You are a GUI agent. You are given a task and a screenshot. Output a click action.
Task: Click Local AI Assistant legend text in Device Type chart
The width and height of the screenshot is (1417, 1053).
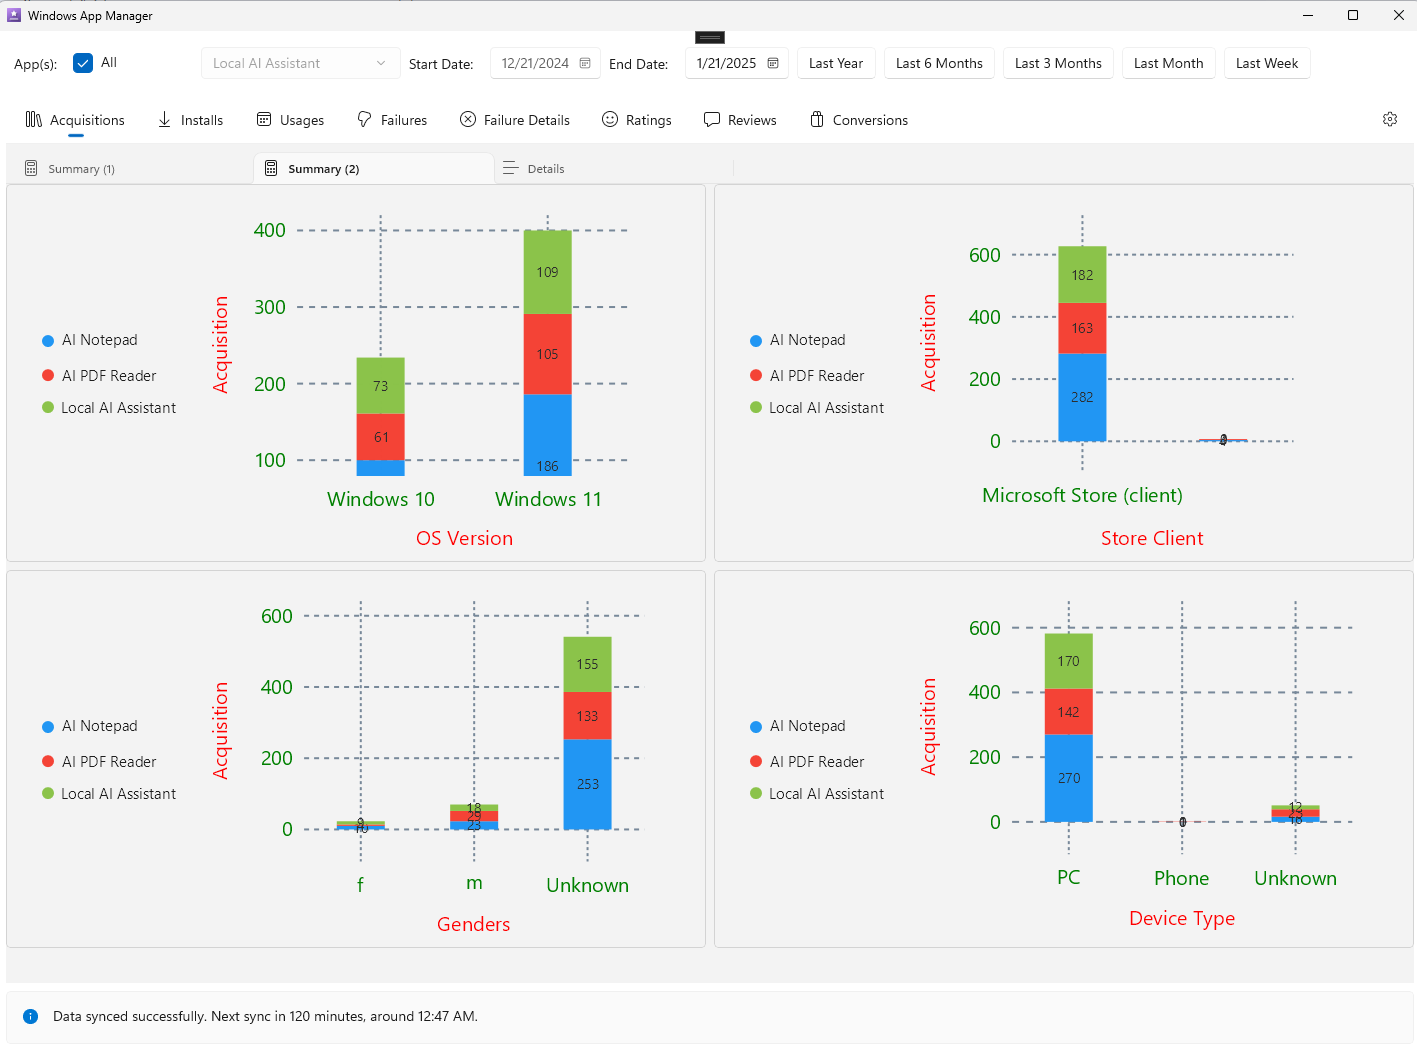826,794
